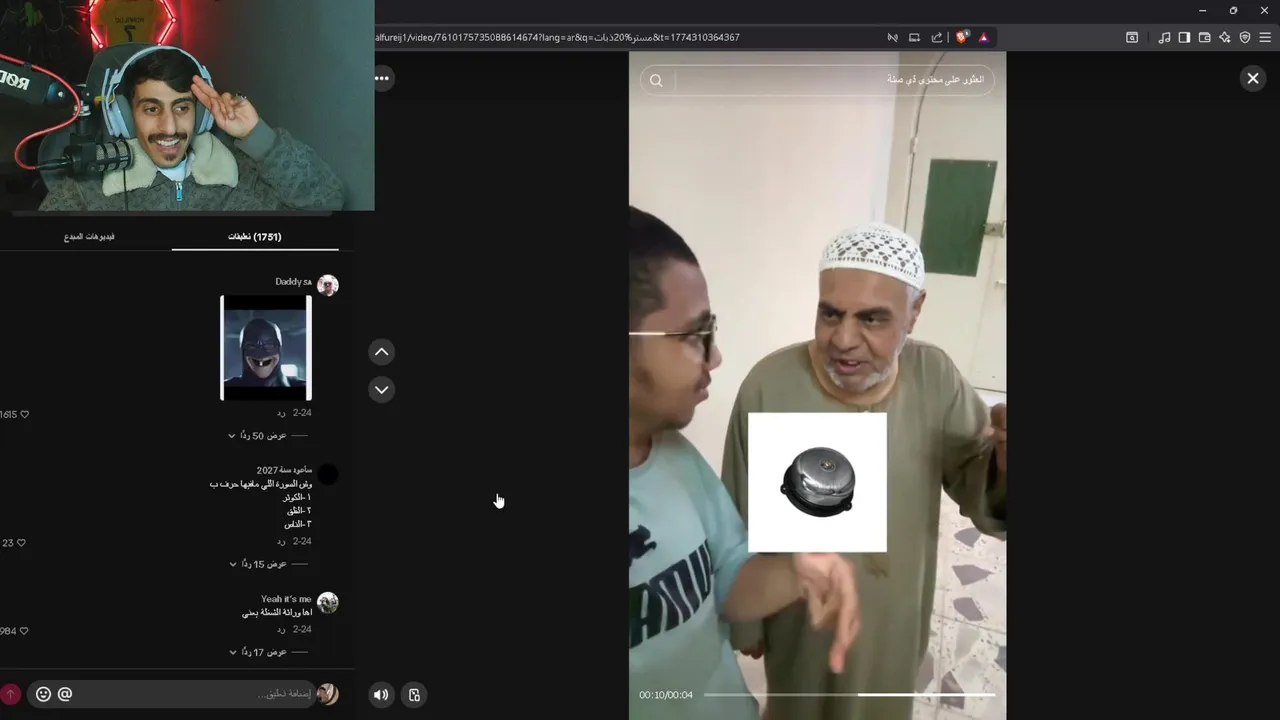Reply to the Daddy SA comment

pyautogui.click(x=281, y=413)
